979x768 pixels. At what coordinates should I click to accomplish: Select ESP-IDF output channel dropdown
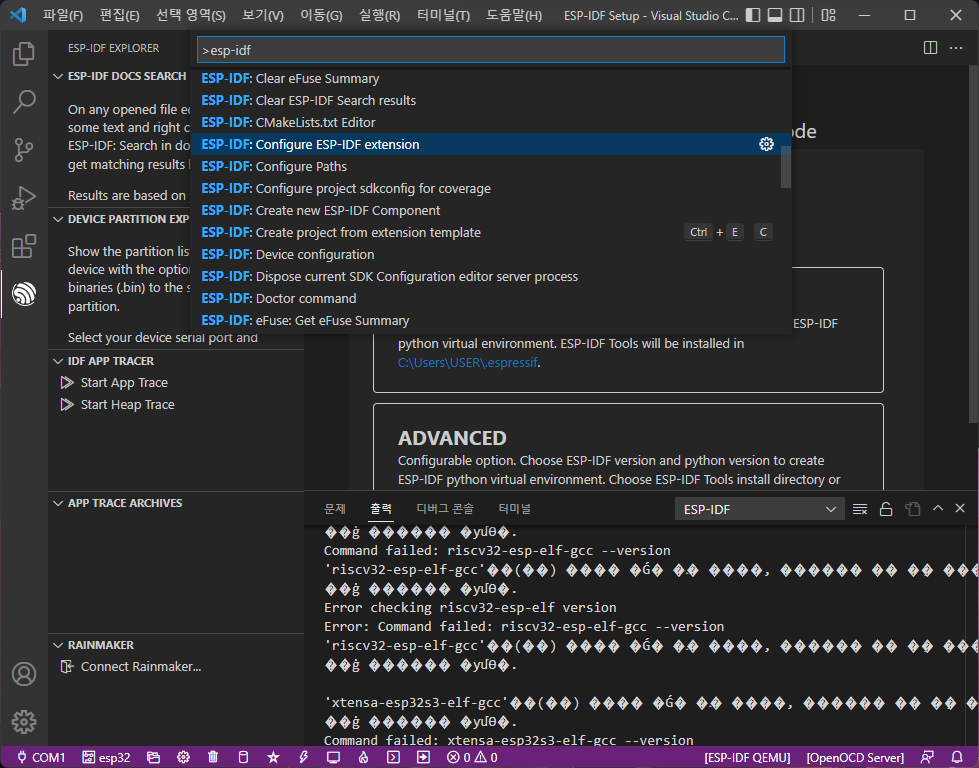coord(759,510)
